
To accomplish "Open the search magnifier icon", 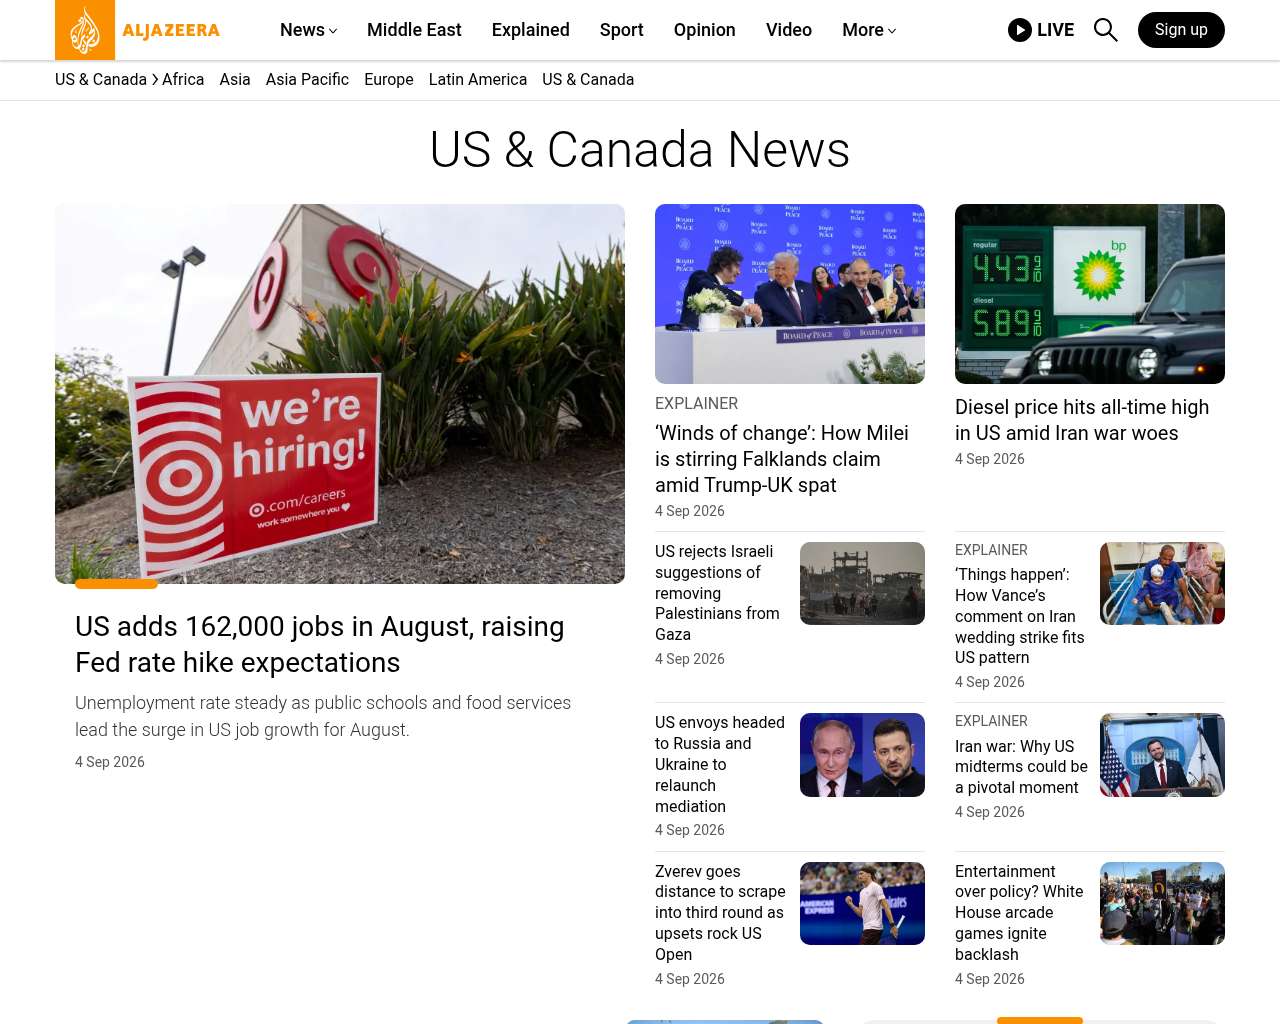I will pyautogui.click(x=1105, y=30).
